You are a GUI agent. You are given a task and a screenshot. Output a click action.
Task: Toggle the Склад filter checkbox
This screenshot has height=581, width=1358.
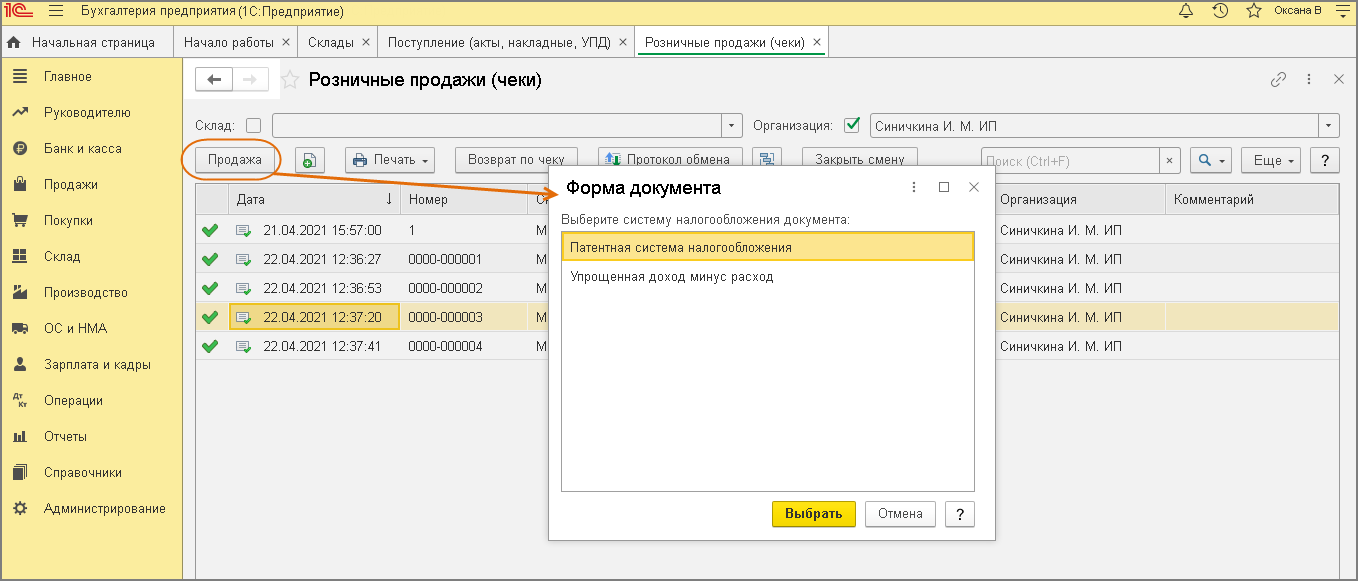click(x=254, y=126)
